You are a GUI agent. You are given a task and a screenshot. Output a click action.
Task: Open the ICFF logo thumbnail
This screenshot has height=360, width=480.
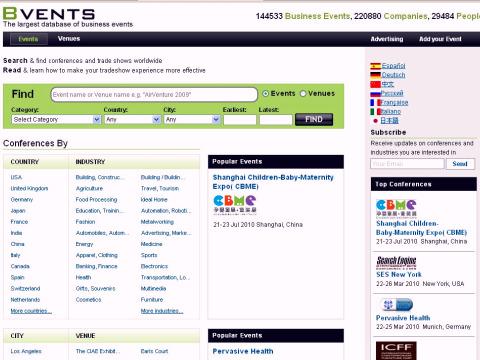[396, 351]
